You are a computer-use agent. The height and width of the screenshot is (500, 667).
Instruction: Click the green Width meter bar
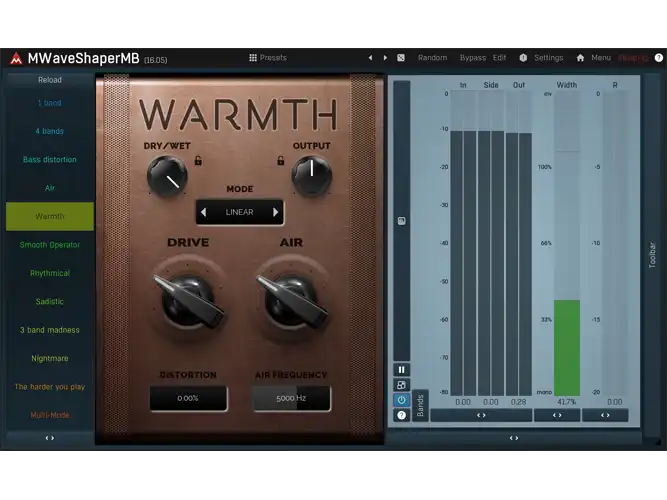(567, 348)
